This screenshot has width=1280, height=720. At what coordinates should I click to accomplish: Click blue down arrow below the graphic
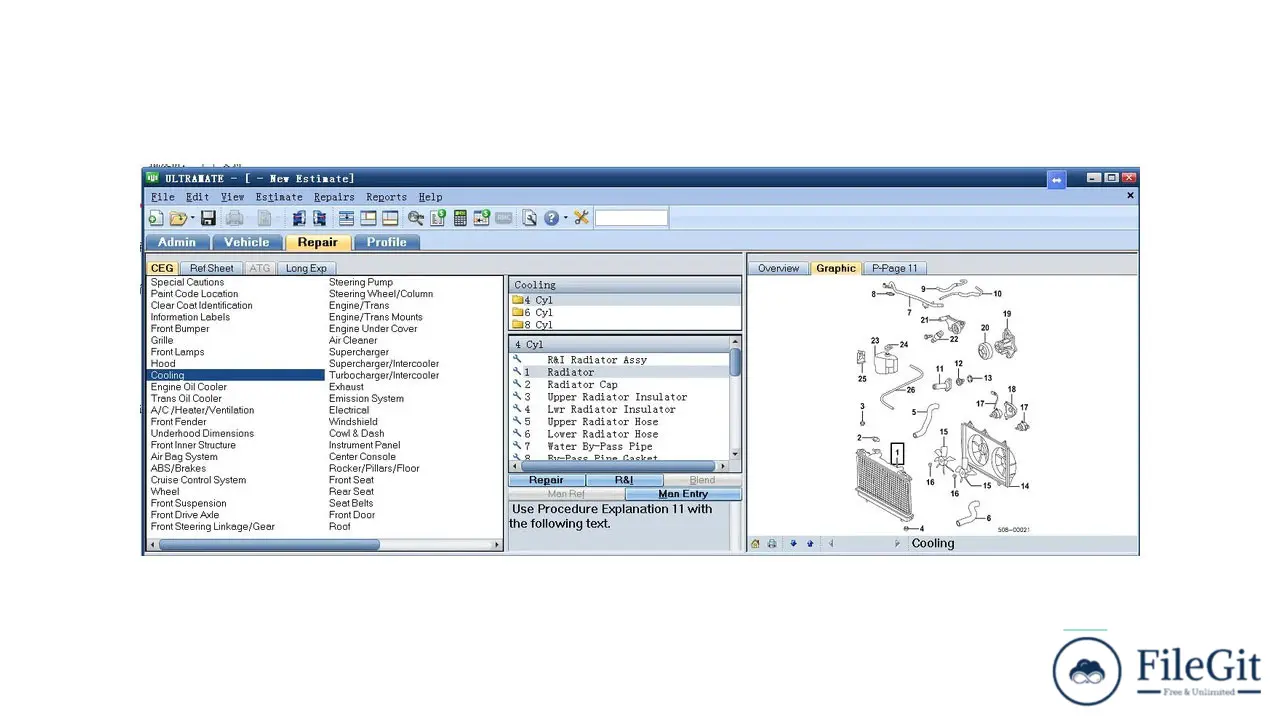coord(793,544)
